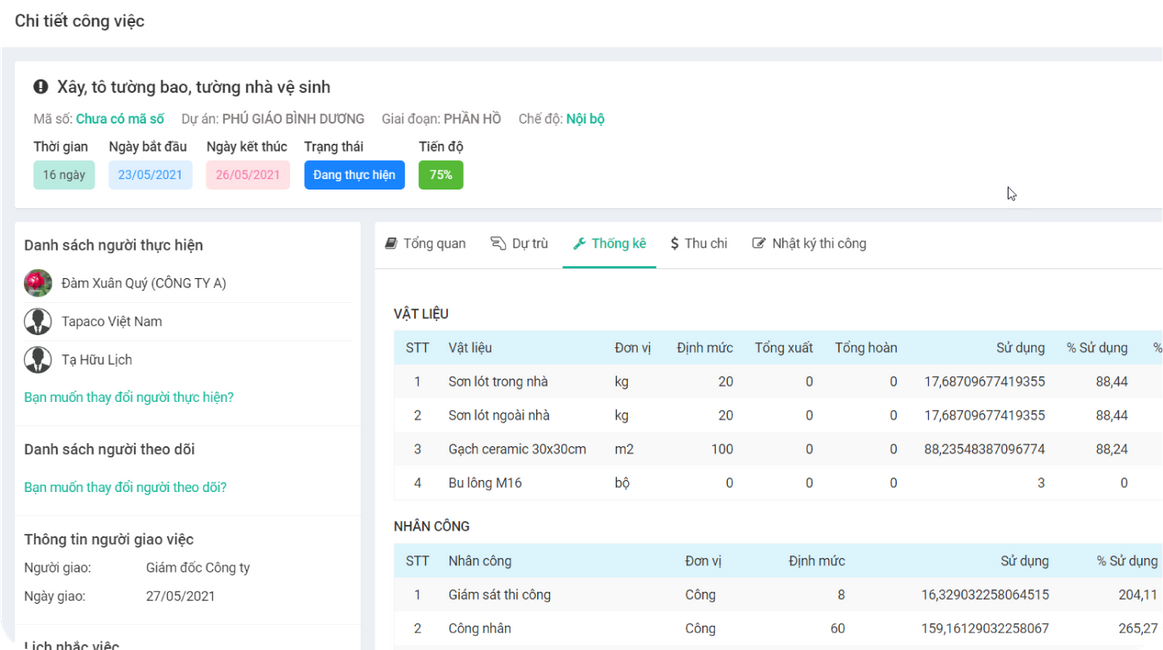
Task: Click the wrench icon on Thống kê tab
Action: click(579, 243)
